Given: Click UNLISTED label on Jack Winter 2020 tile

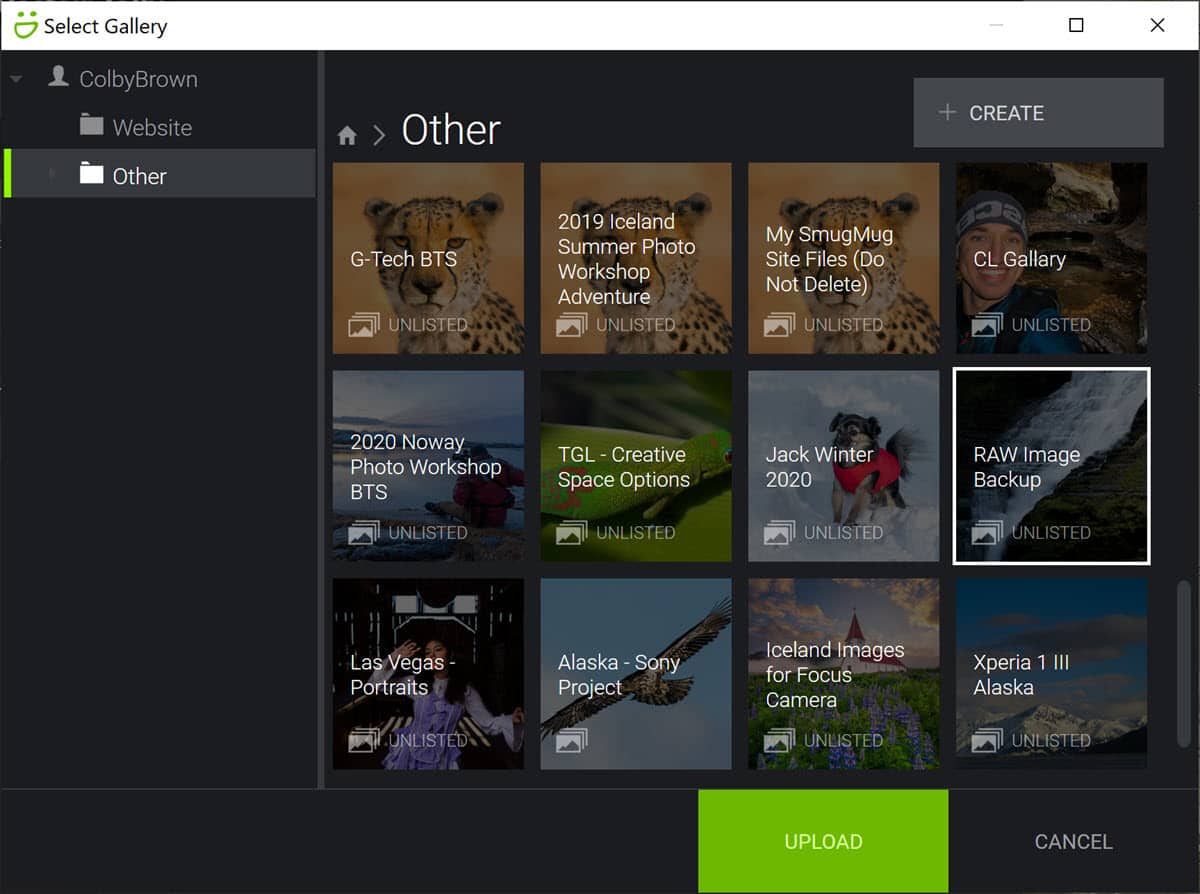Looking at the screenshot, I should 844,533.
